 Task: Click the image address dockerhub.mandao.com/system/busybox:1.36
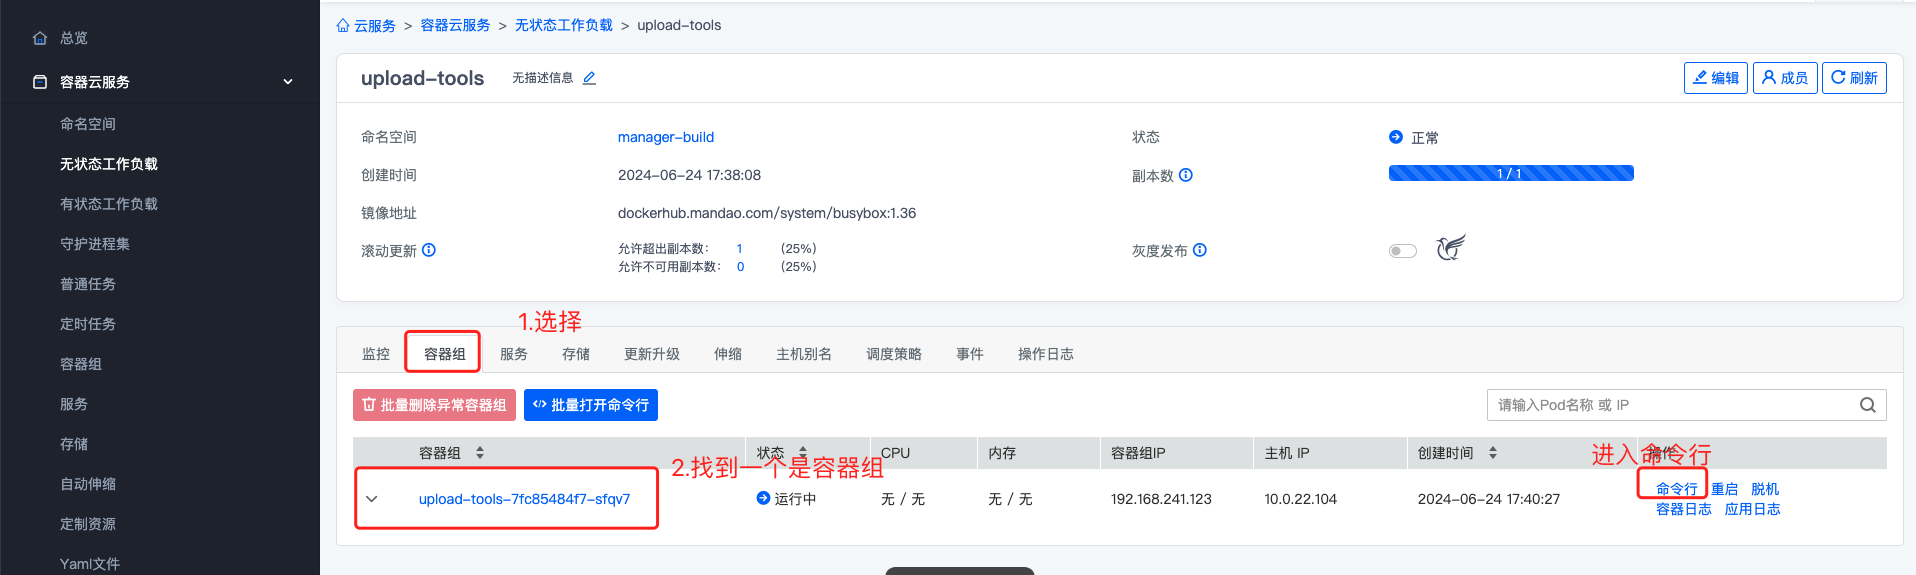pos(767,213)
